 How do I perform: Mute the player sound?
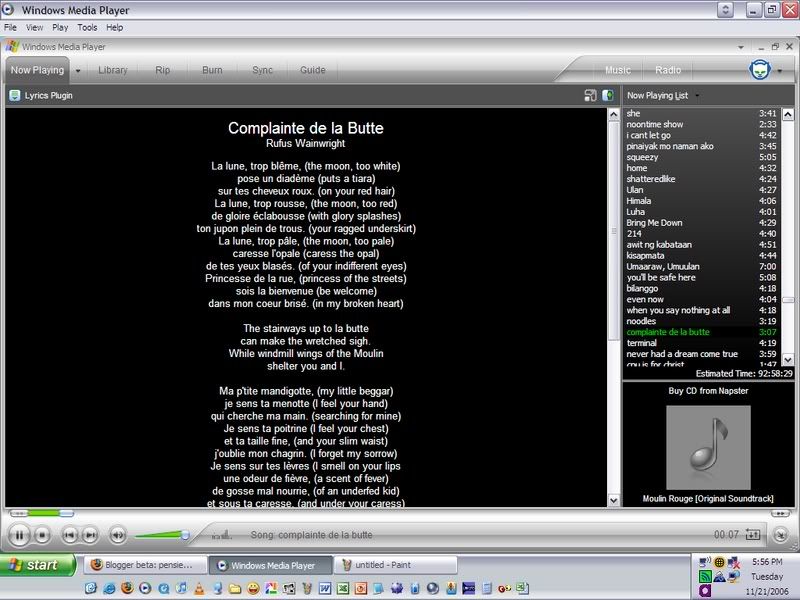click(118, 536)
